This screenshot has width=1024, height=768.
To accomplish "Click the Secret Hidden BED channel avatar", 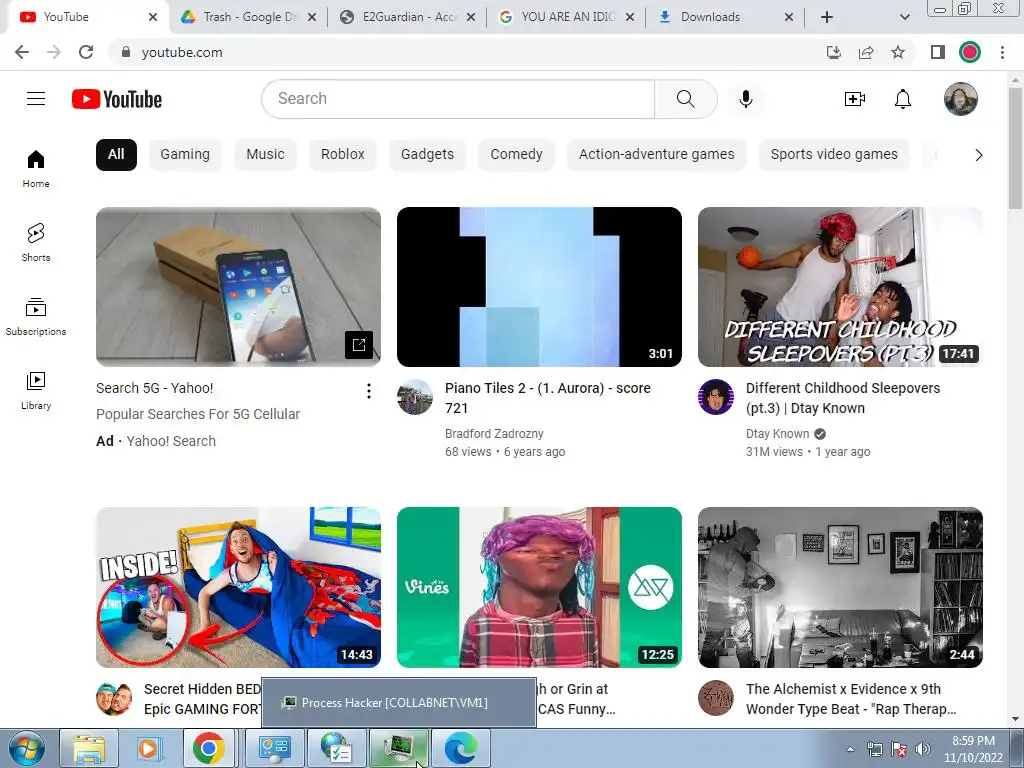I will point(114,698).
